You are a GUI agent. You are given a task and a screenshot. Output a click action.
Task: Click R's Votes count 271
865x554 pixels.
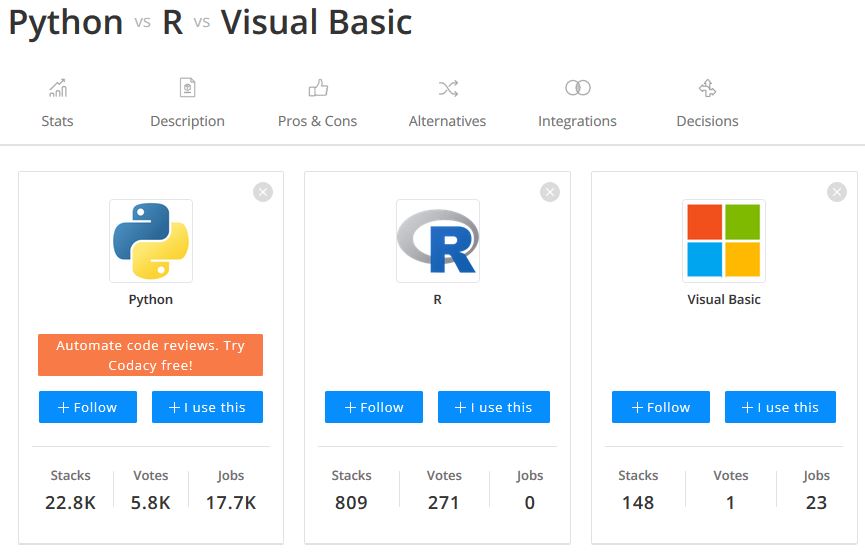click(x=444, y=503)
